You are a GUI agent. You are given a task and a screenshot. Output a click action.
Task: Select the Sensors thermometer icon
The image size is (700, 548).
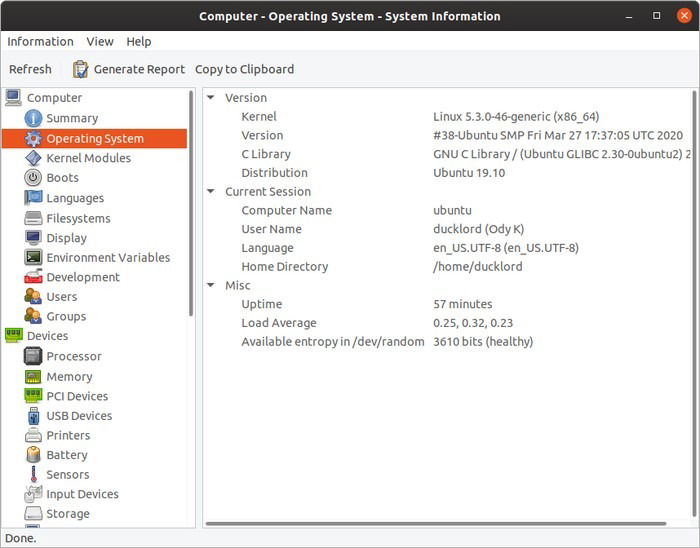pyautogui.click(x=33, y=475)
